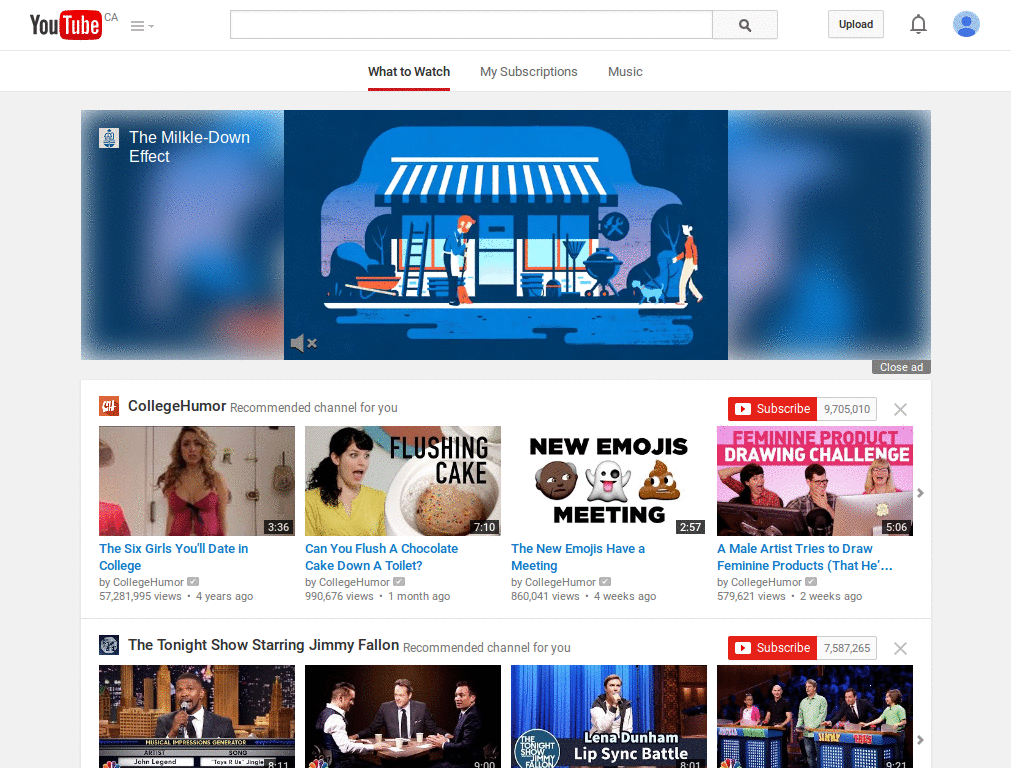Open Lena Dunham Lip Sync Battle thumbnail
Viewport: 1024px width, 768px height.
pyautogui.click(x=609, y=716)
